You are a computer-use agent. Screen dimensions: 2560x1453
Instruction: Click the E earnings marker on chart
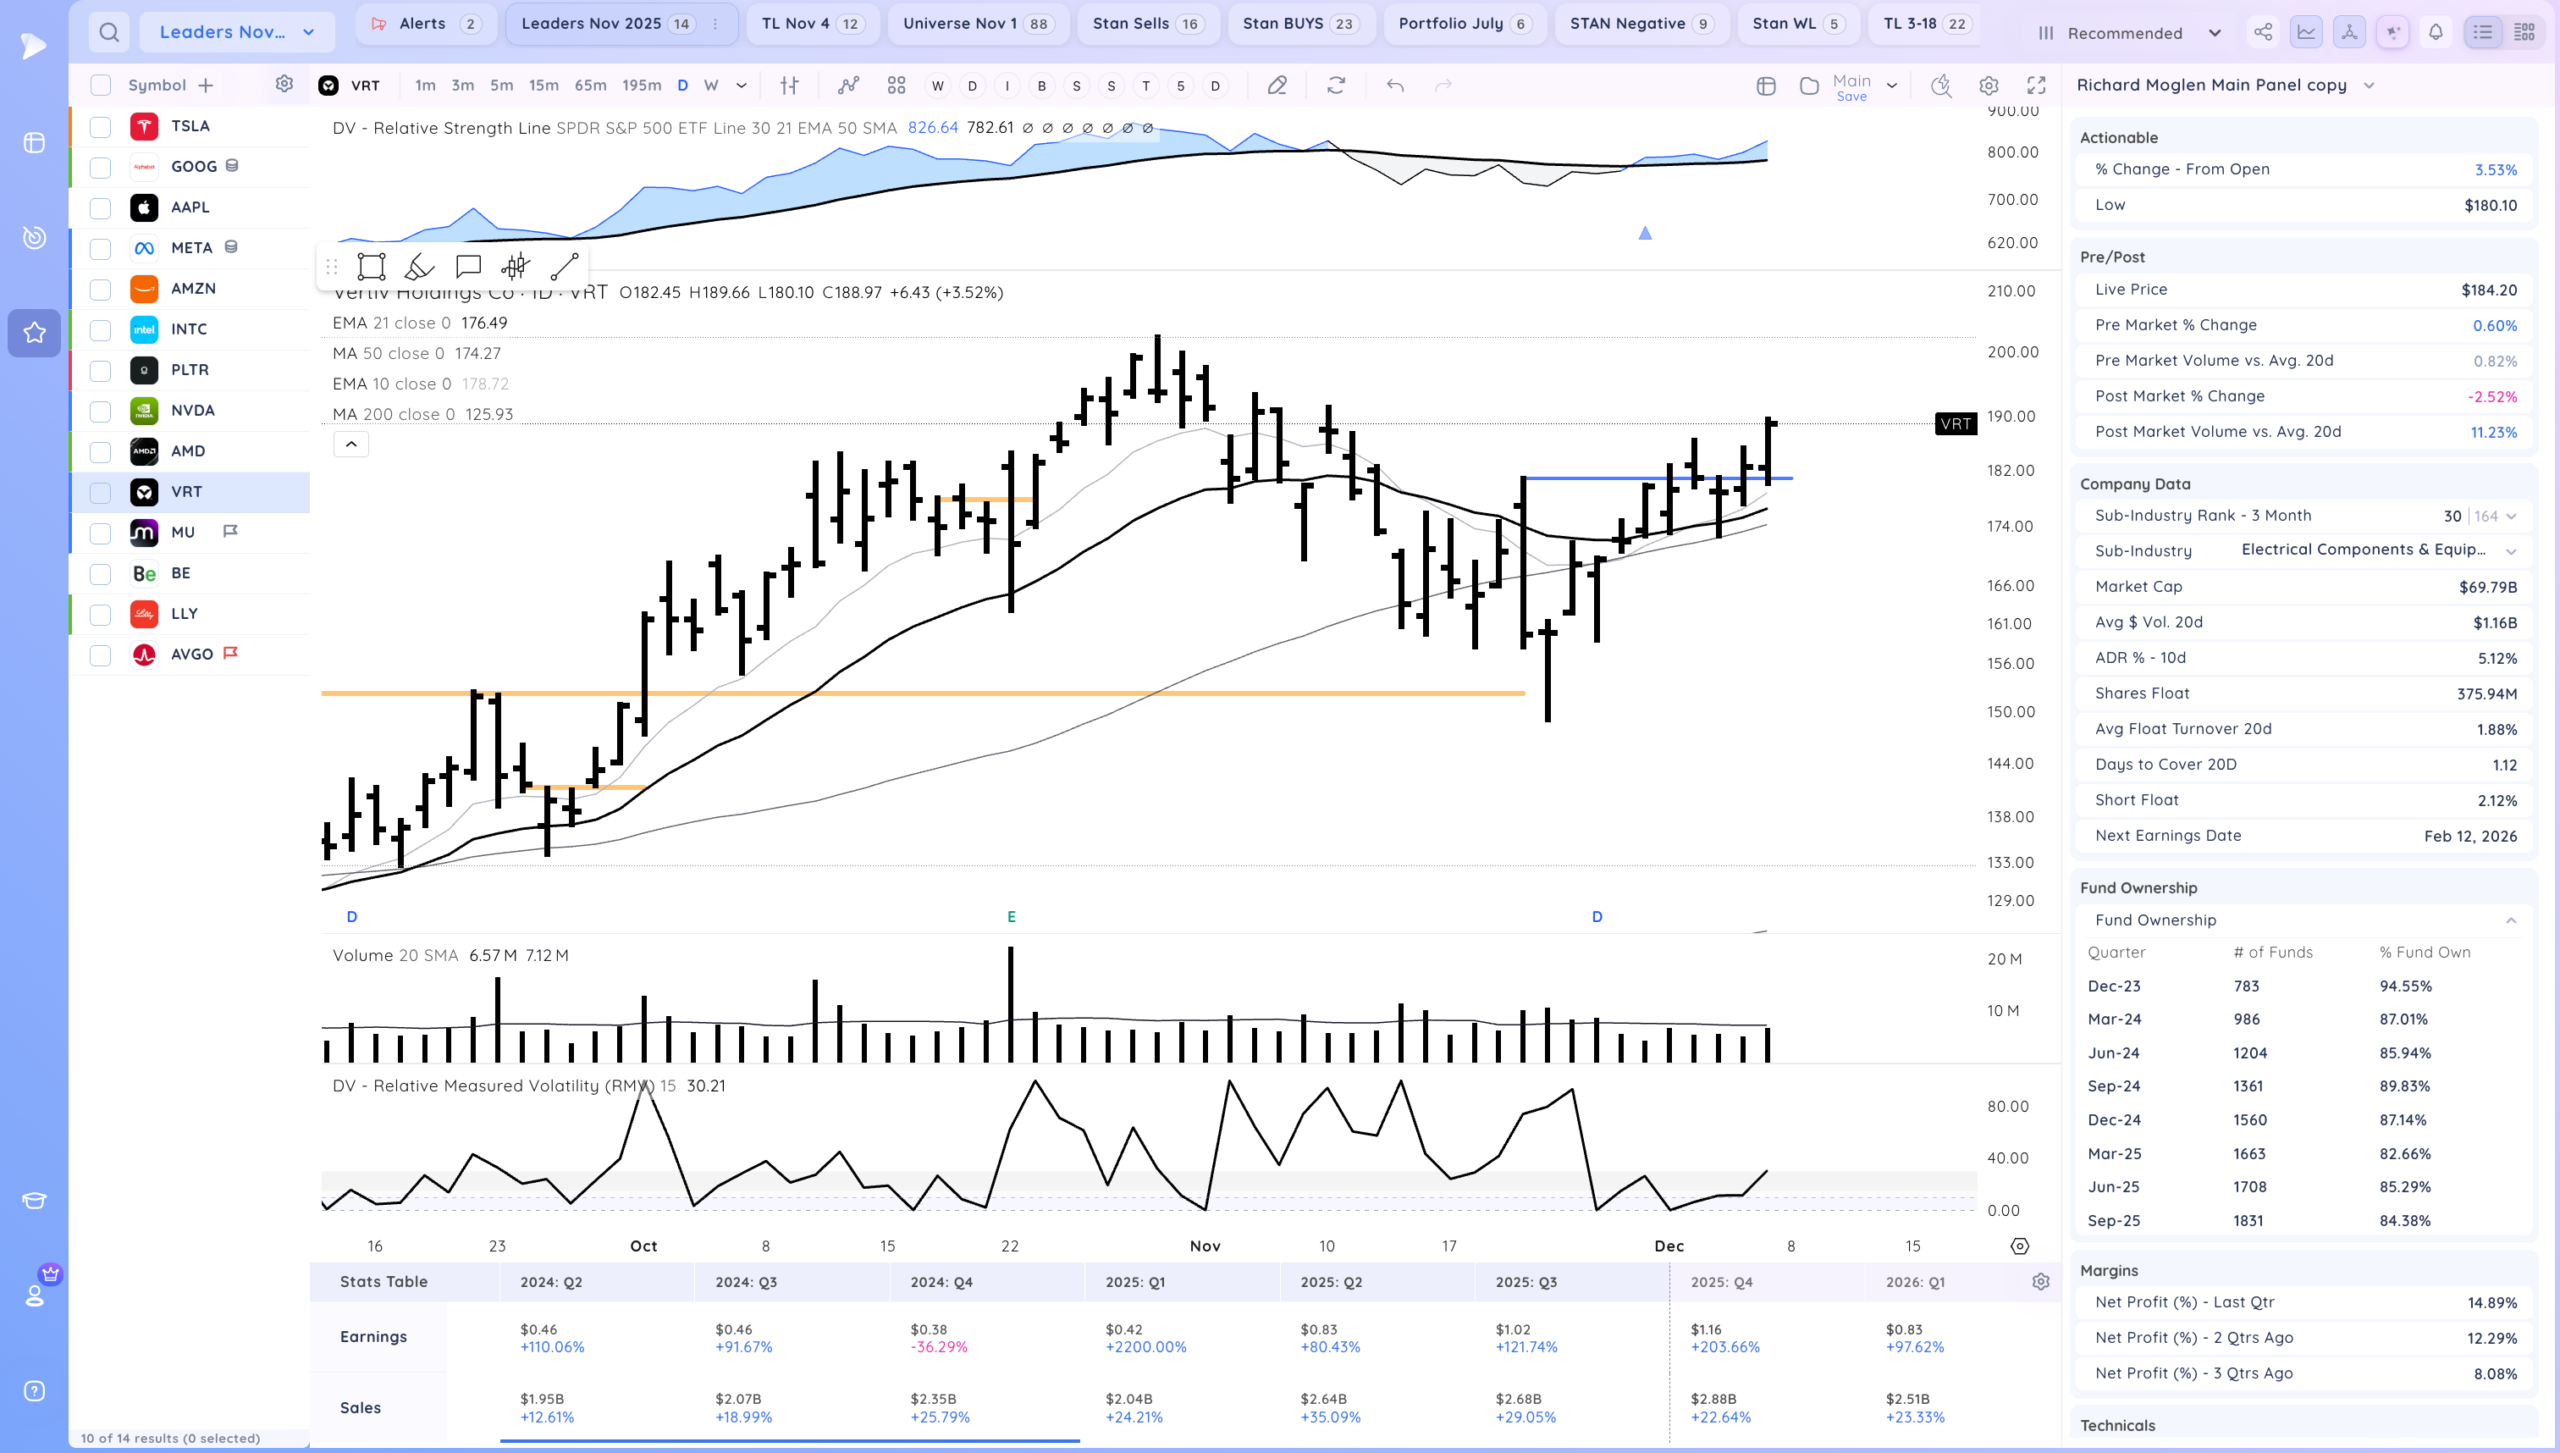coord(1011,916)
